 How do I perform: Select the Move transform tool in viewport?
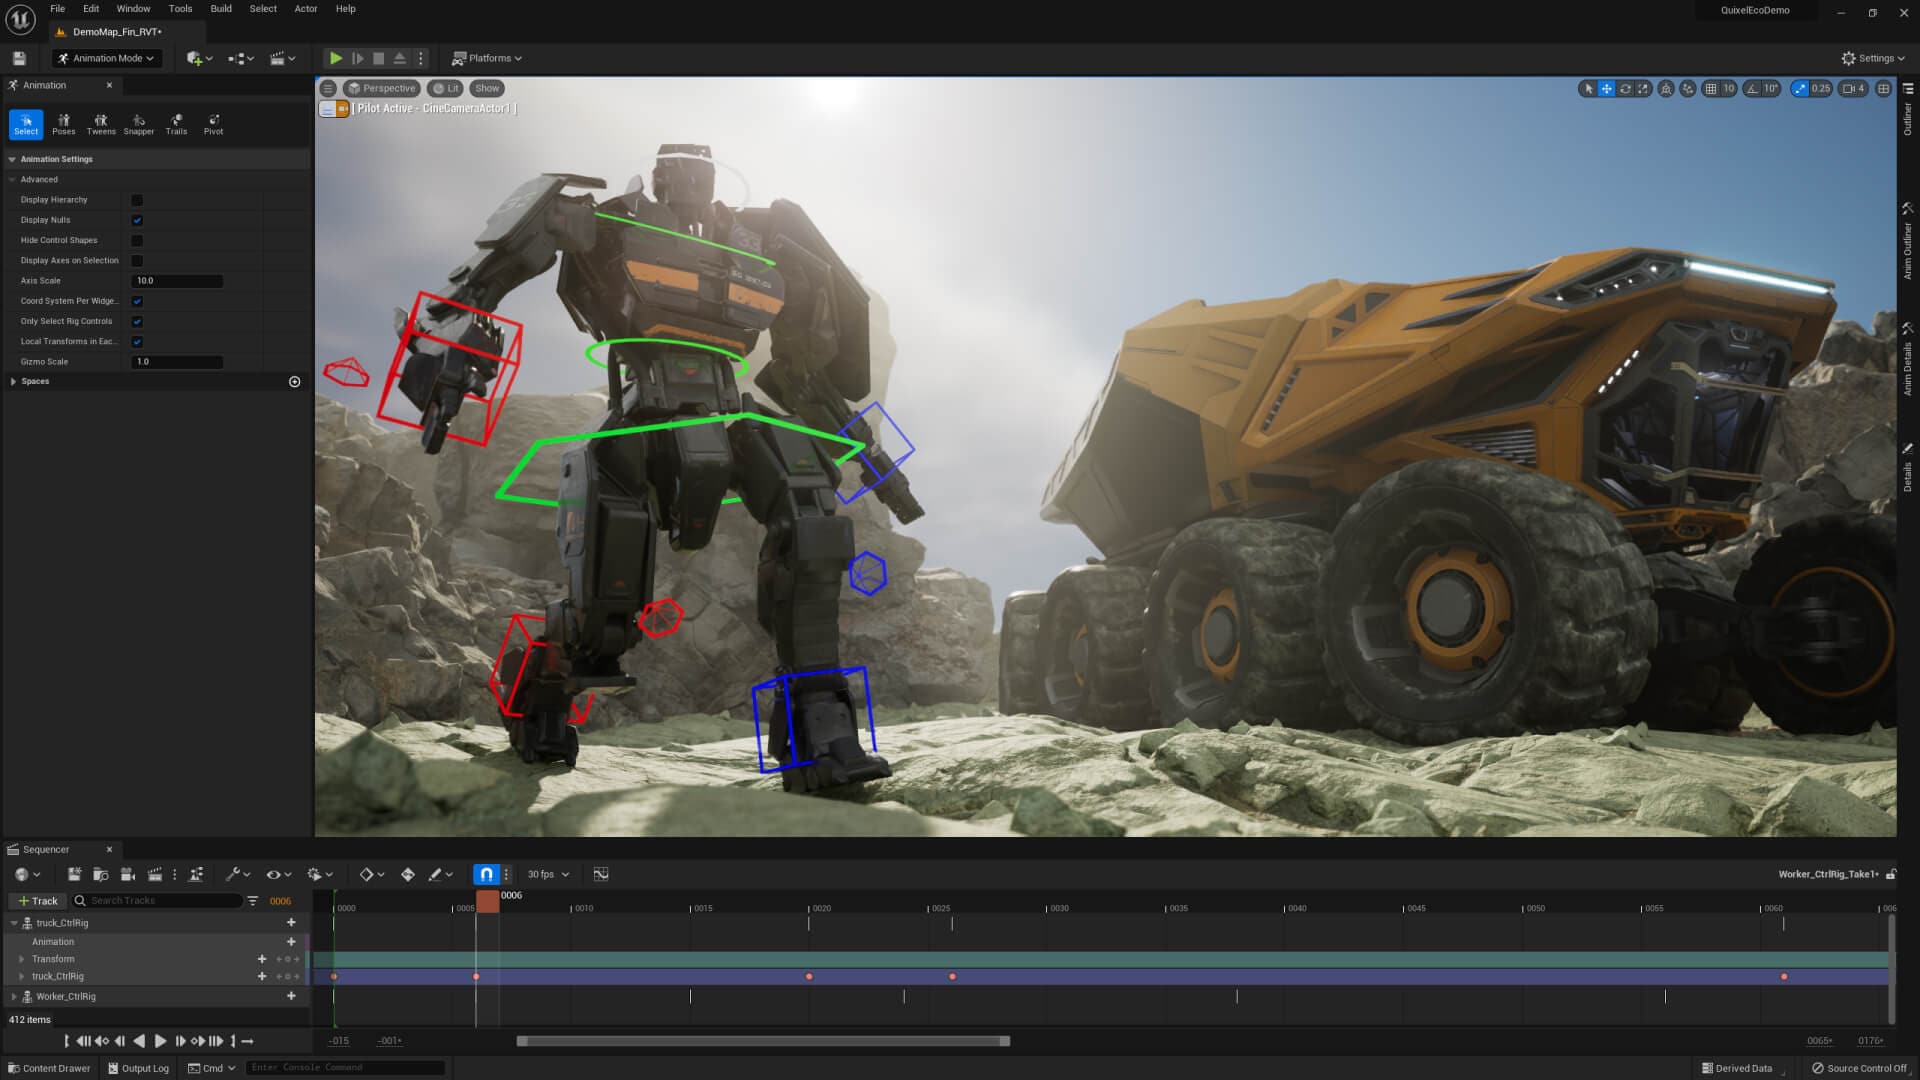tap(1606, 88)
